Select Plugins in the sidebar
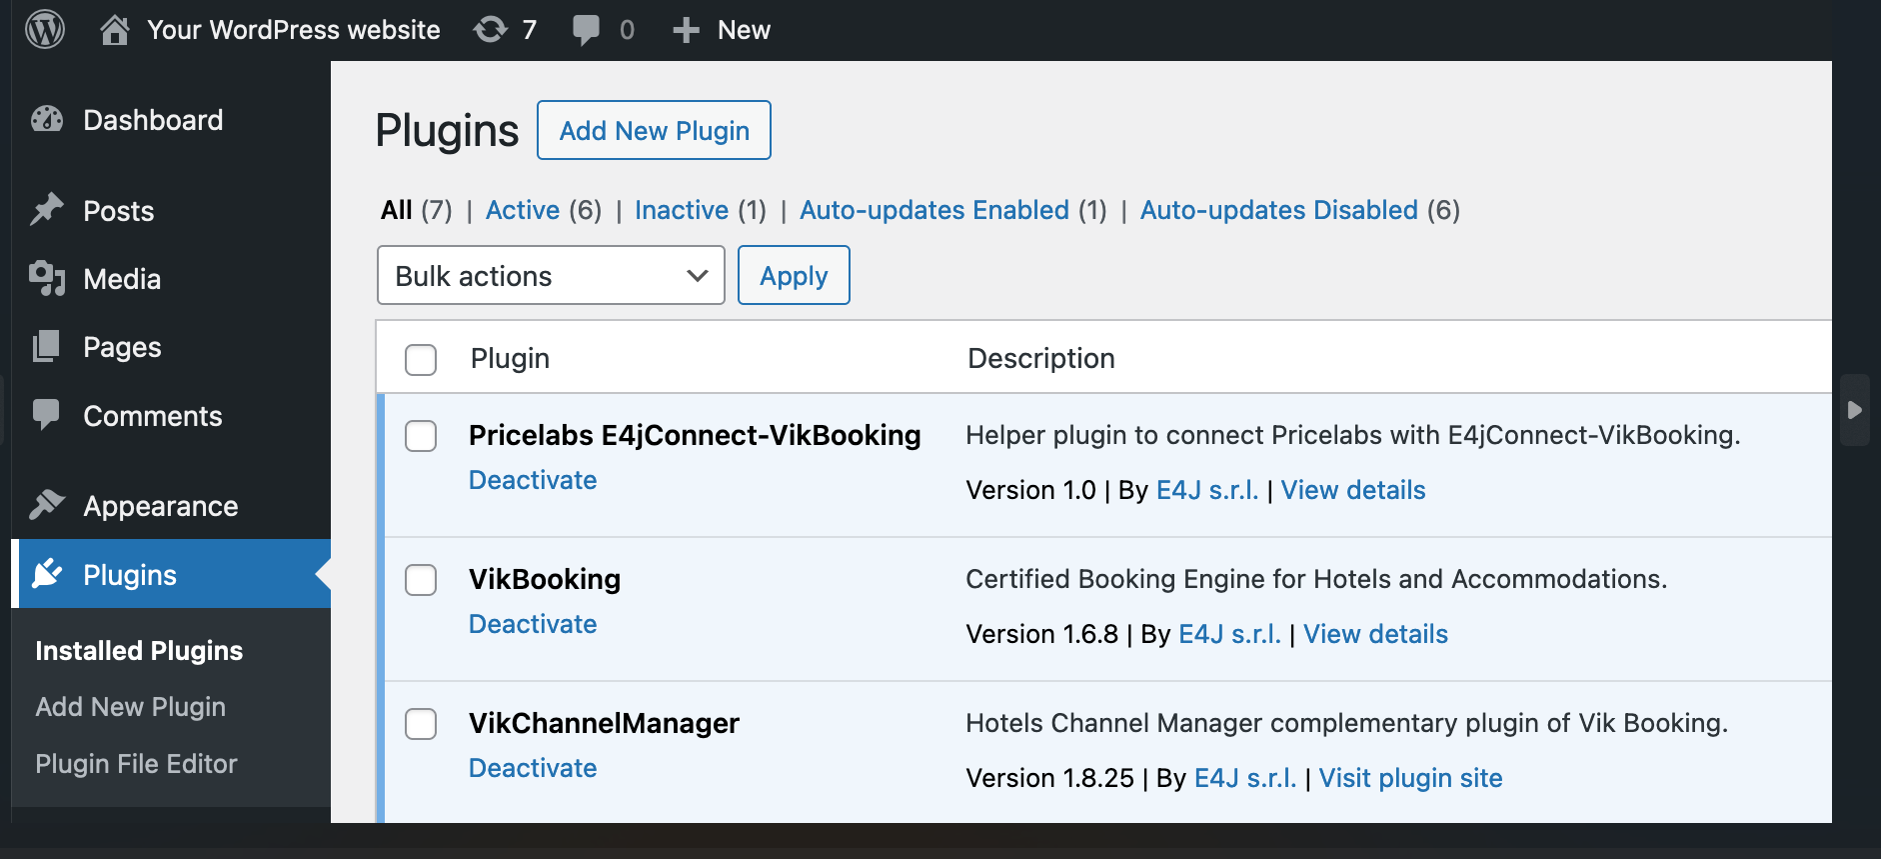The width and height of the screenshot is (1881, 859). 130,575
